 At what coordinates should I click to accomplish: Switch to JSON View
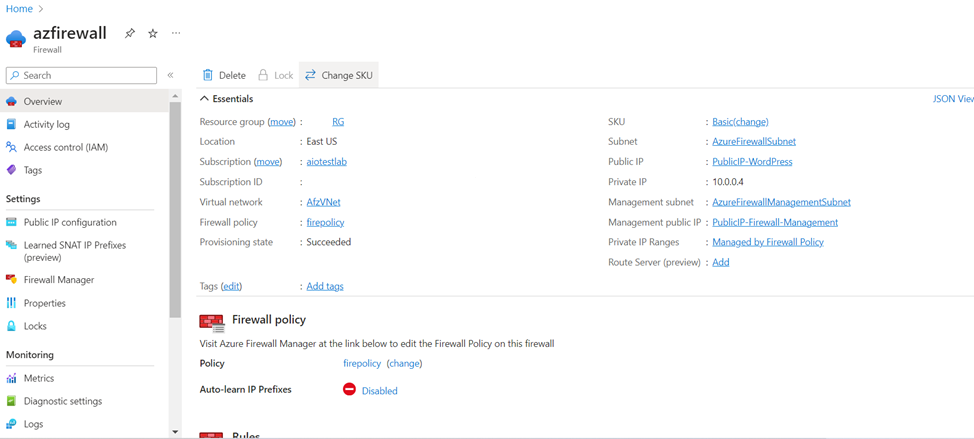[953, 99]
